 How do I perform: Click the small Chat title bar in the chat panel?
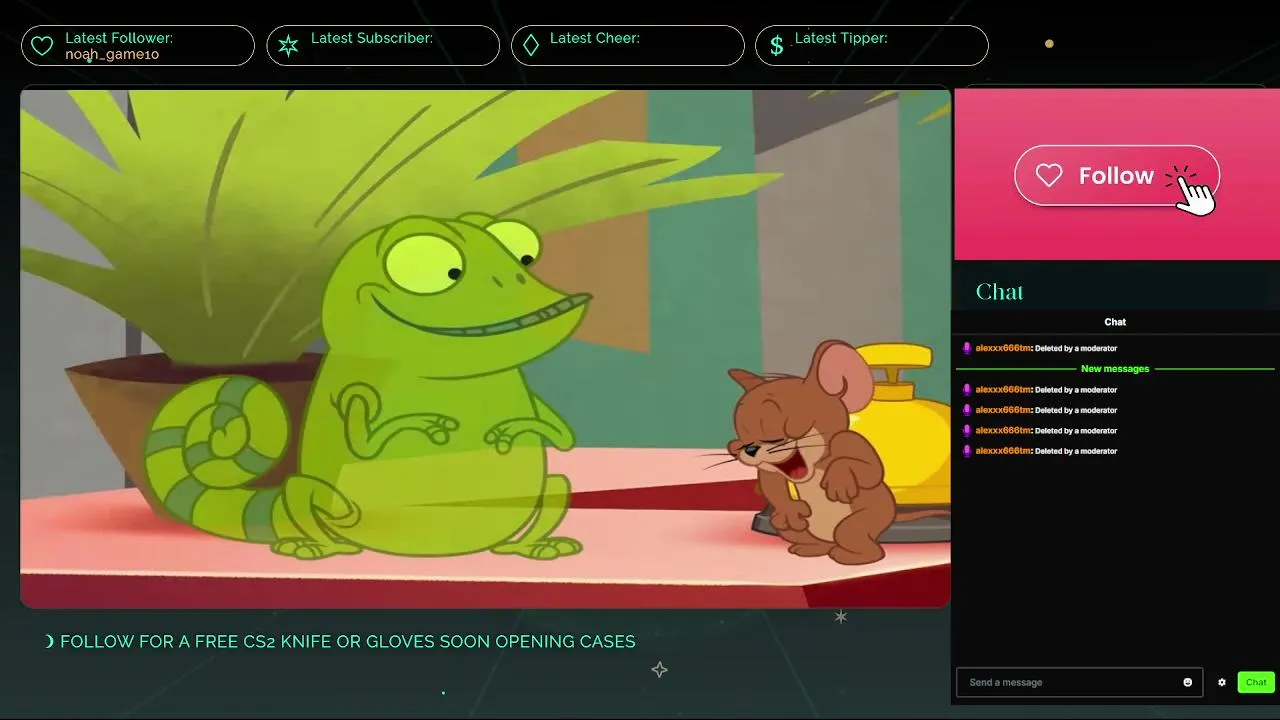tap(1115, 322)
